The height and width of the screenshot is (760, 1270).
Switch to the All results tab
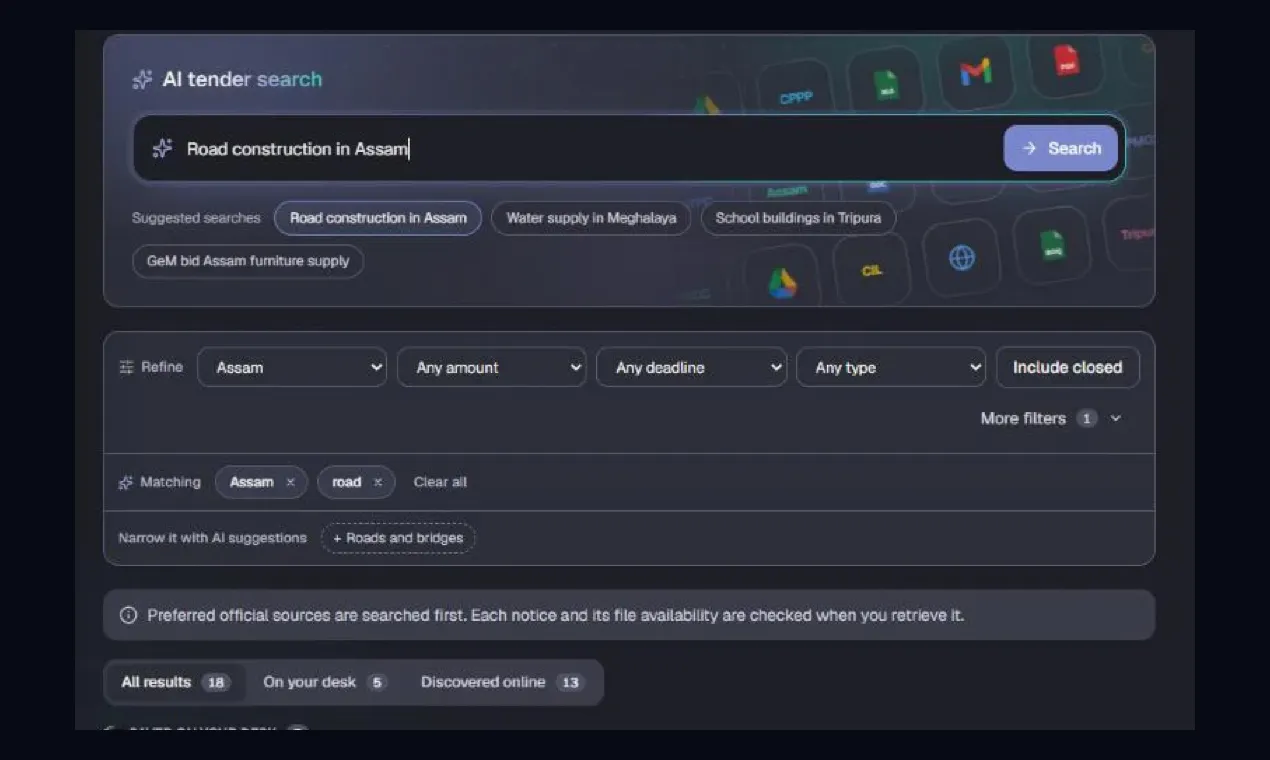tap(175, 682)
